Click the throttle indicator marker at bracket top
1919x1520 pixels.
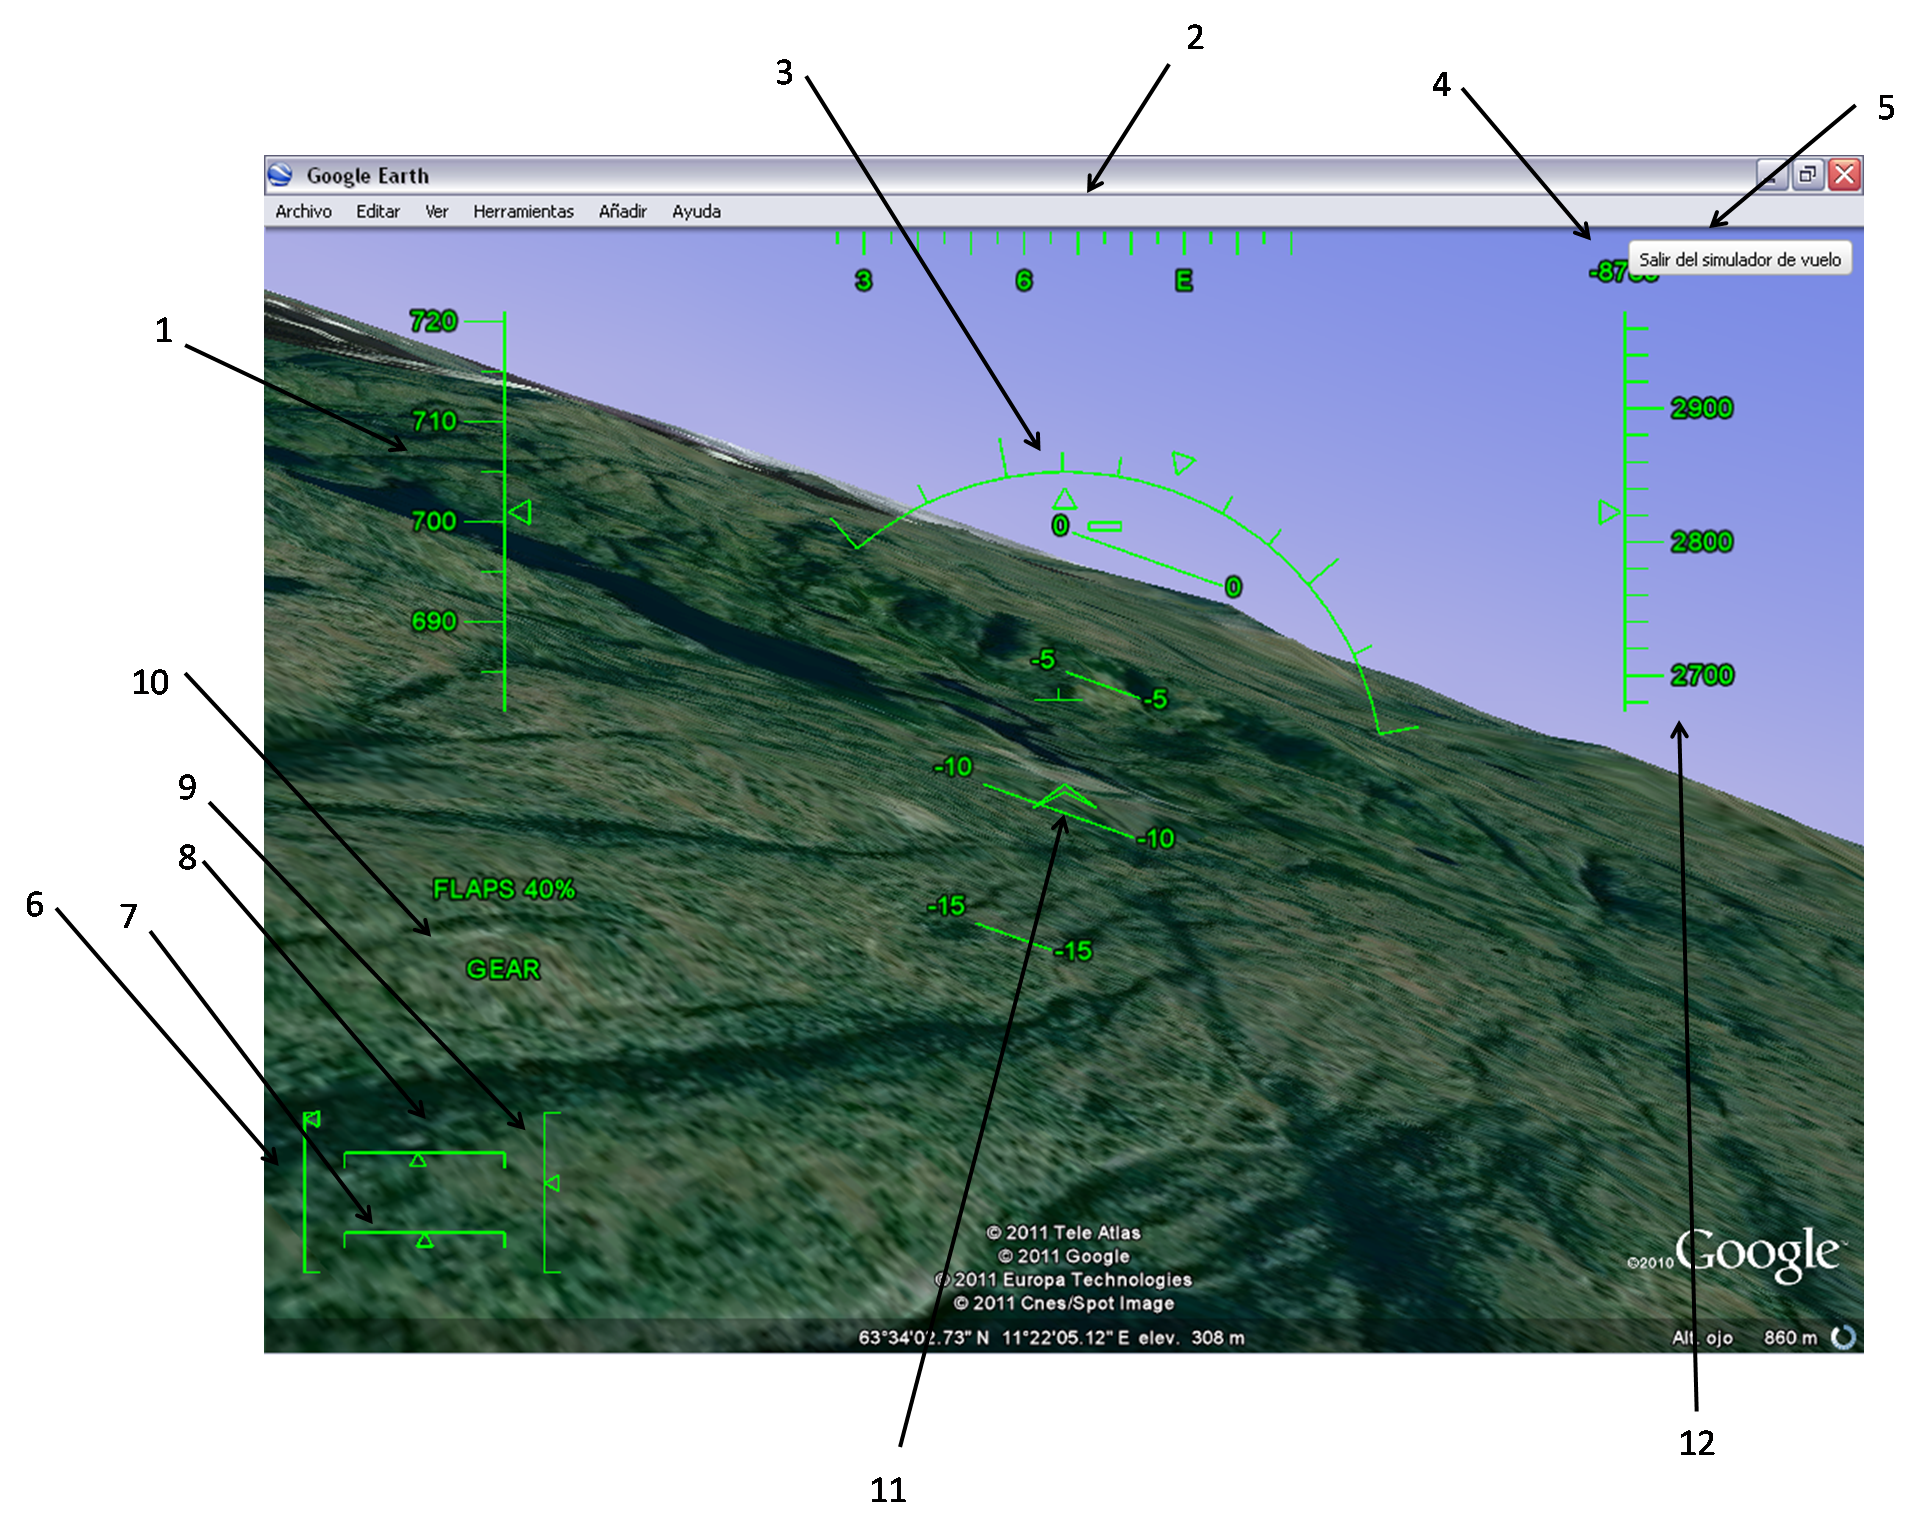point(312,1119)
